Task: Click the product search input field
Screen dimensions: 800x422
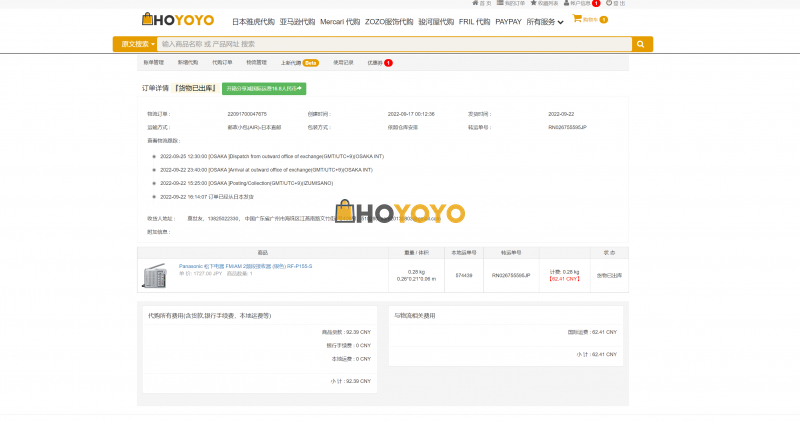Action: [394, 44]
